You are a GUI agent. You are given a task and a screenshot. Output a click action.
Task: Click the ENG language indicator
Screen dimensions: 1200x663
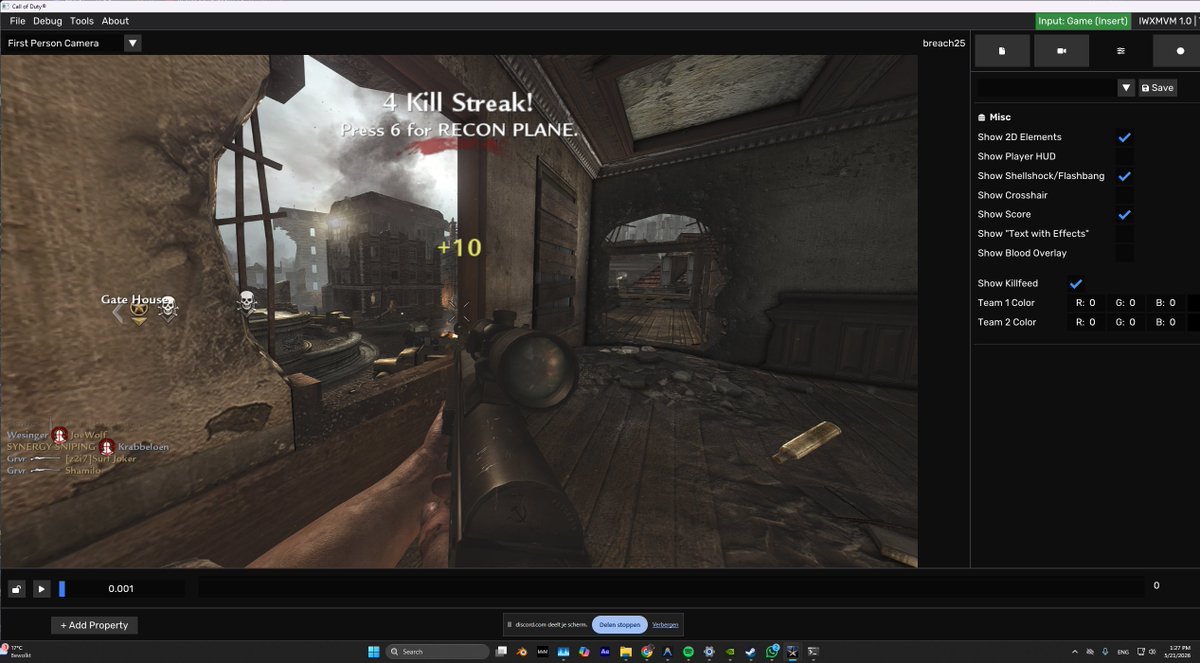pyautogui.click(x=1124, y=652)
